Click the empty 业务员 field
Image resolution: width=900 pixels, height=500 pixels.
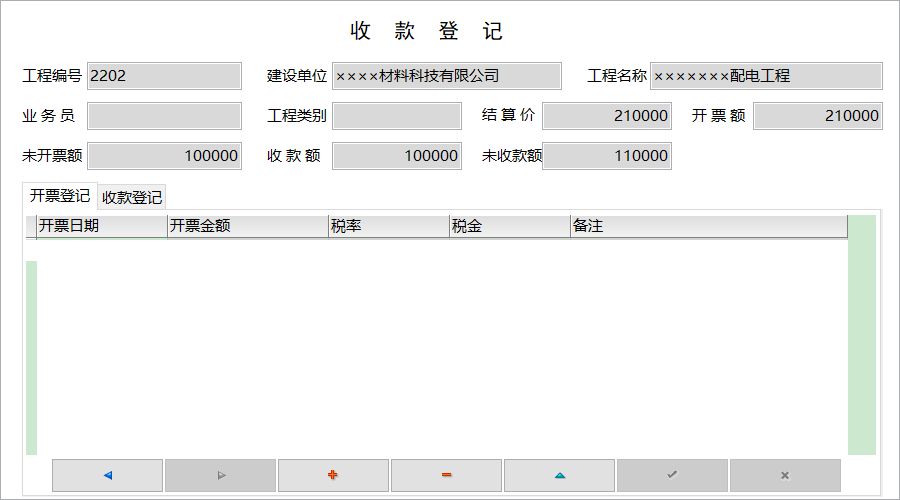[x=164, y=116]
